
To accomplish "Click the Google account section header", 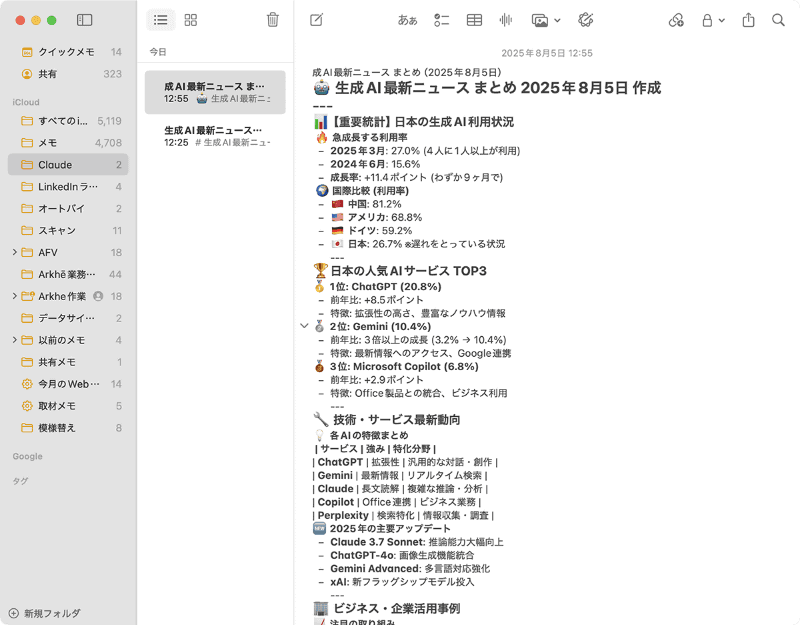I will [x=28, y=457].
